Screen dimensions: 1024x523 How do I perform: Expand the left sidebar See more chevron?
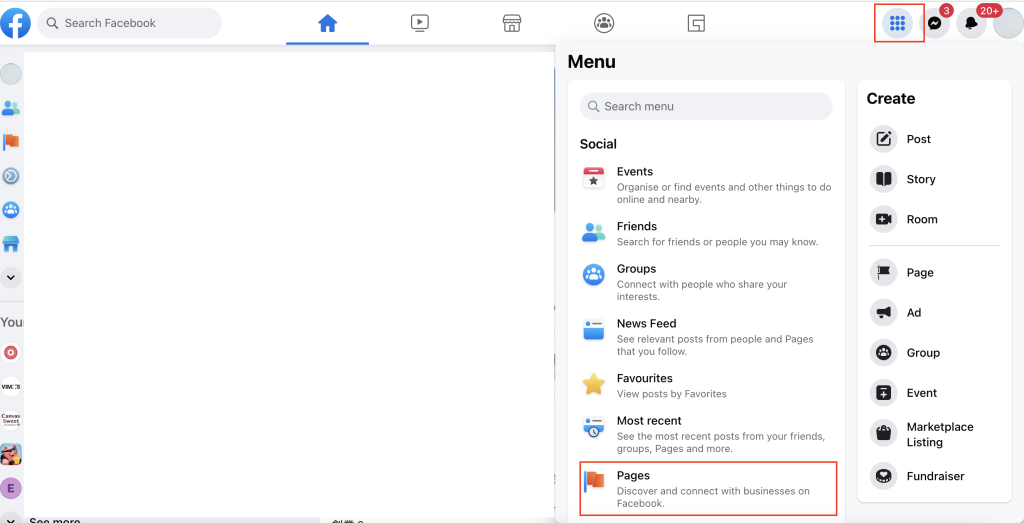point(11,277)
